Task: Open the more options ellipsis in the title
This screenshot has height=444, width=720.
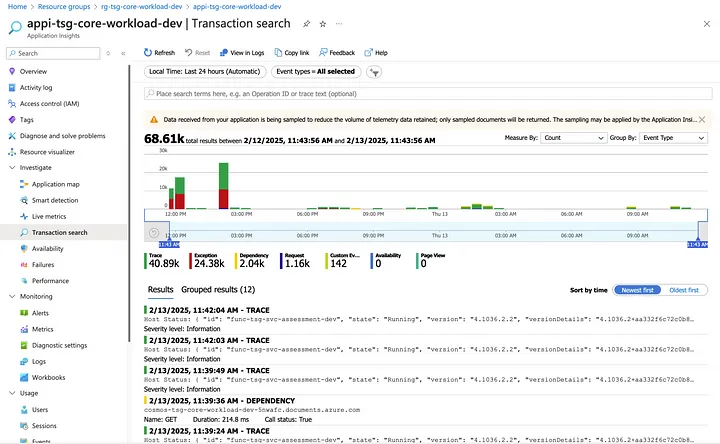Action: click(x=339, y=24)
